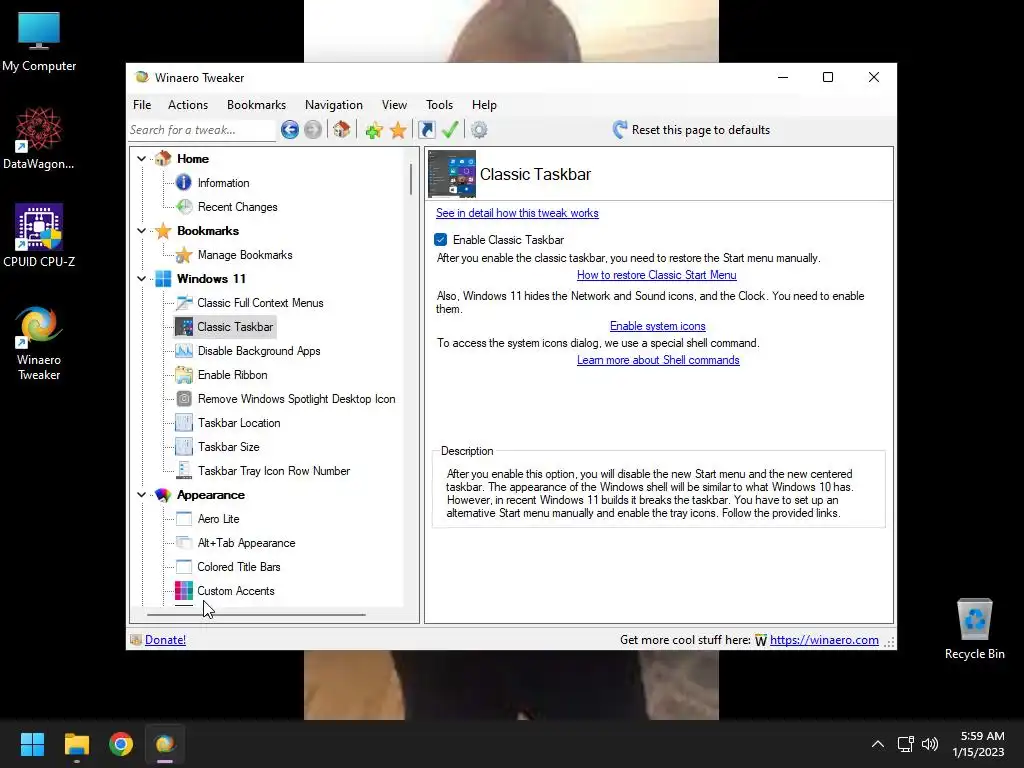Show hidden tray icons chevron
Viewport: 1024px width, 768px height.
[x=878, y=744]
